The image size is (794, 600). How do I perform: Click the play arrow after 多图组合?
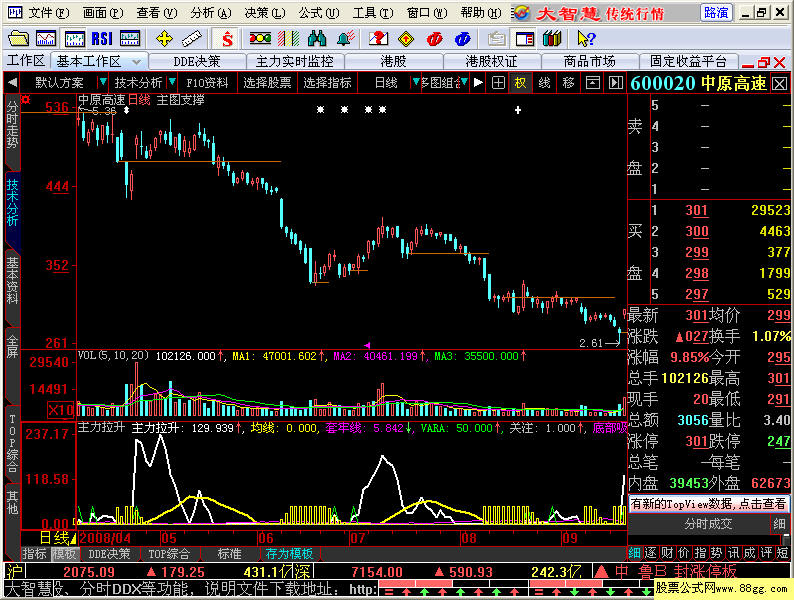(x=478, y=83)
